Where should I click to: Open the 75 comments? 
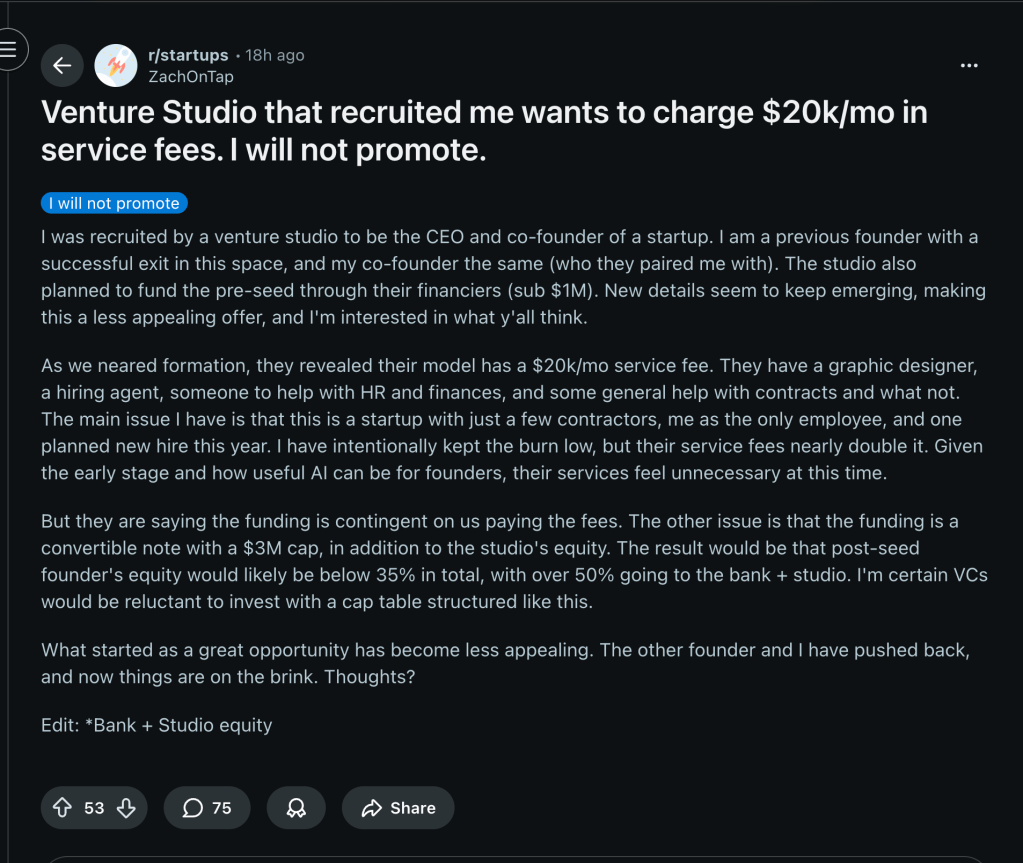(x=207, y=808)
